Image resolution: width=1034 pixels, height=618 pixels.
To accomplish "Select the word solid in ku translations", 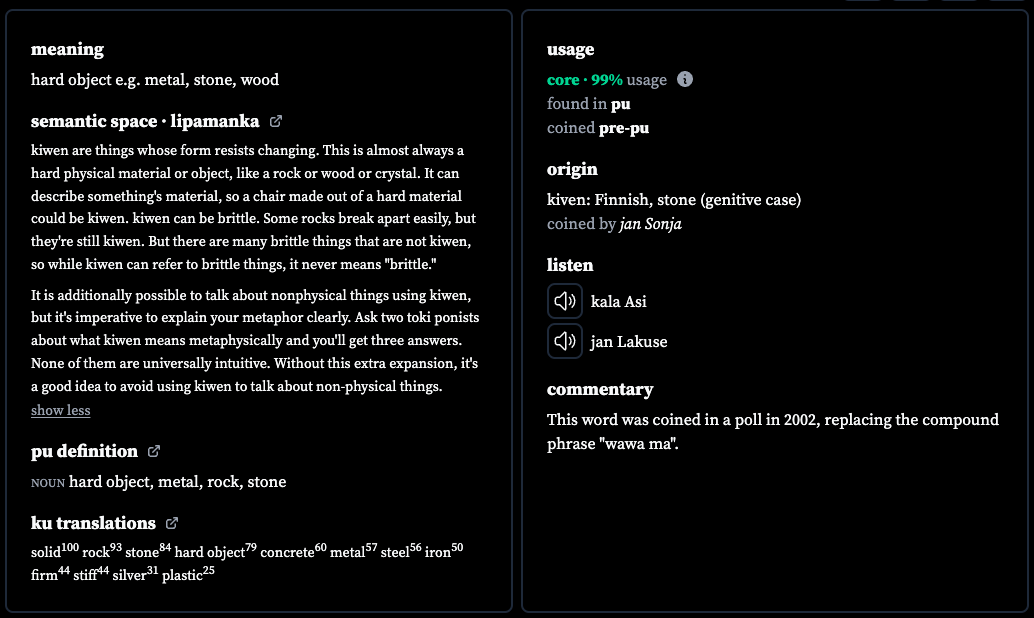I will pos(46,553).
